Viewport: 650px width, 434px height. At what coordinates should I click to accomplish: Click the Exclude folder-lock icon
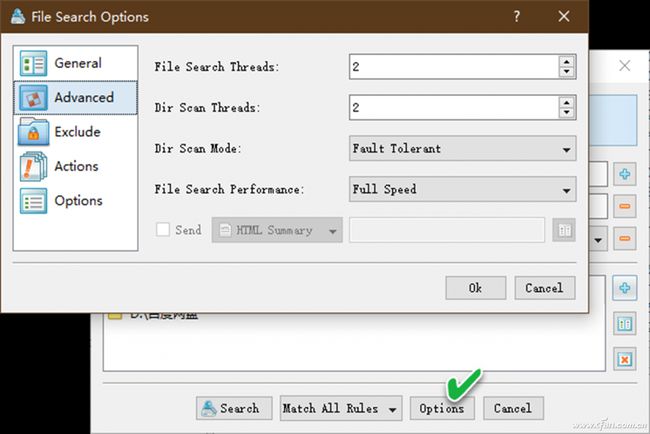[x=33, y=132]
